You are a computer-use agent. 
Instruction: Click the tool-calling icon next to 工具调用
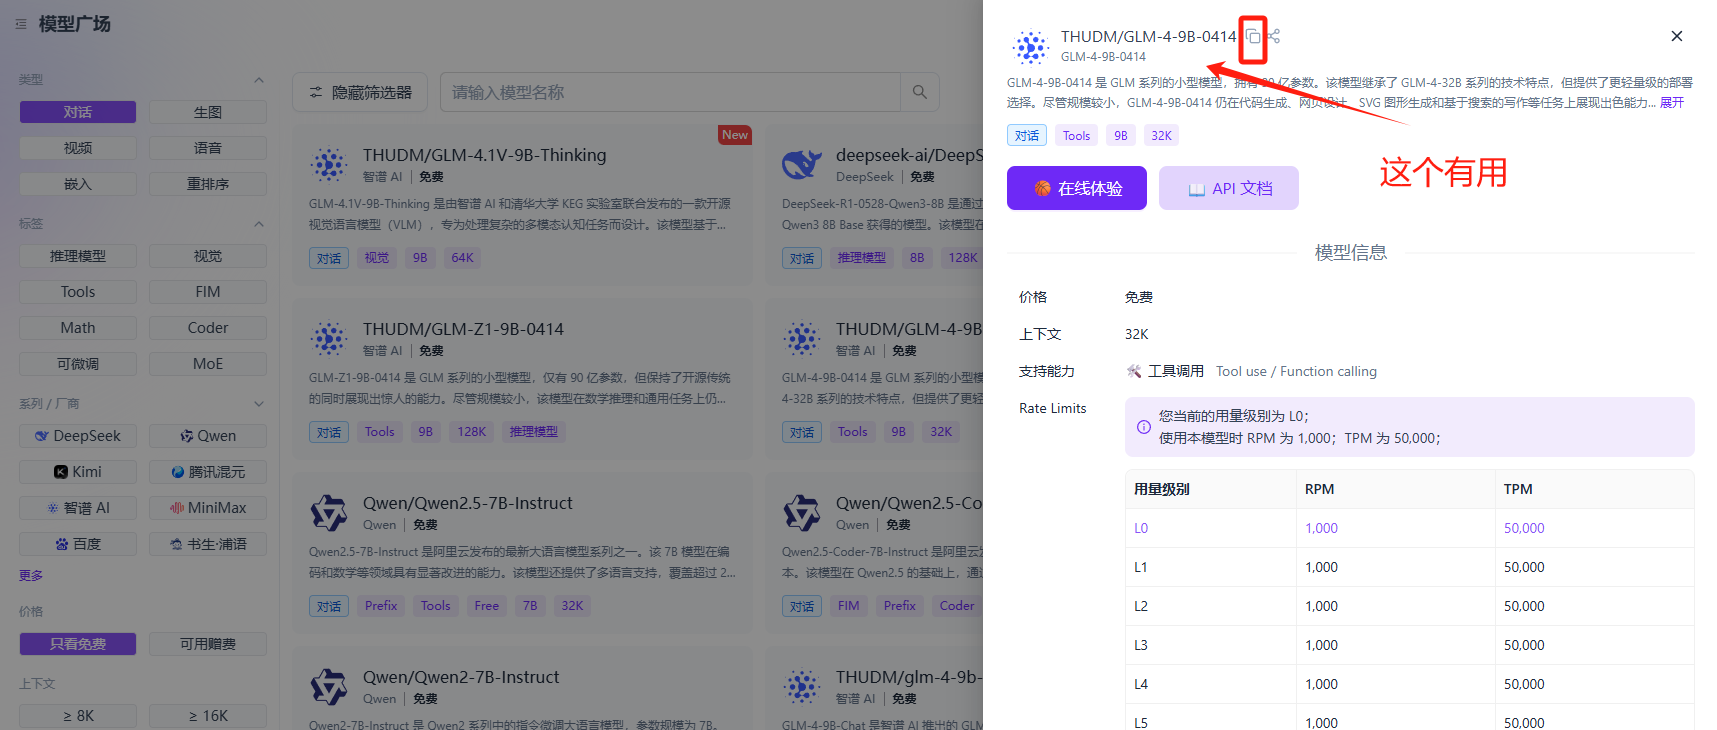click(1134, 371)
